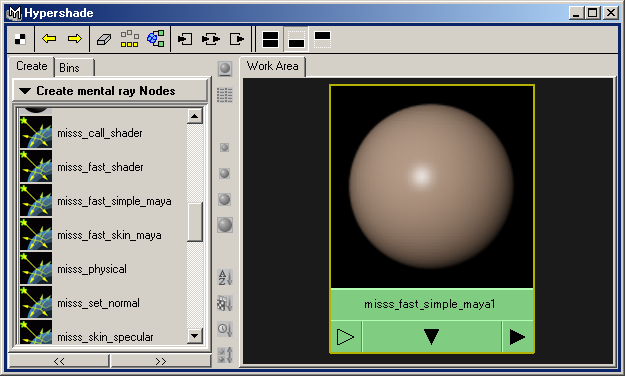
Task: Toggle the Create bar on/off checker icon
Action: point(20,39)
